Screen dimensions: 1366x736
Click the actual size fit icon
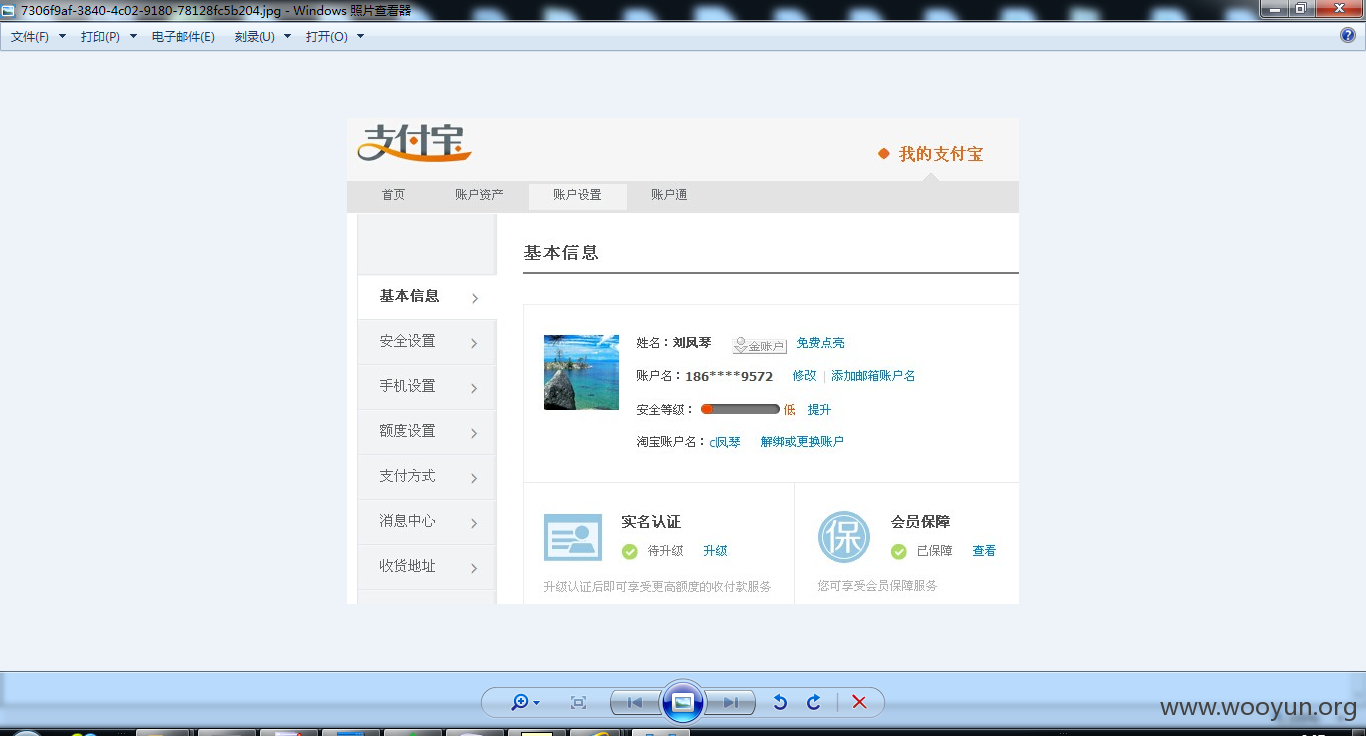(578, 703)
